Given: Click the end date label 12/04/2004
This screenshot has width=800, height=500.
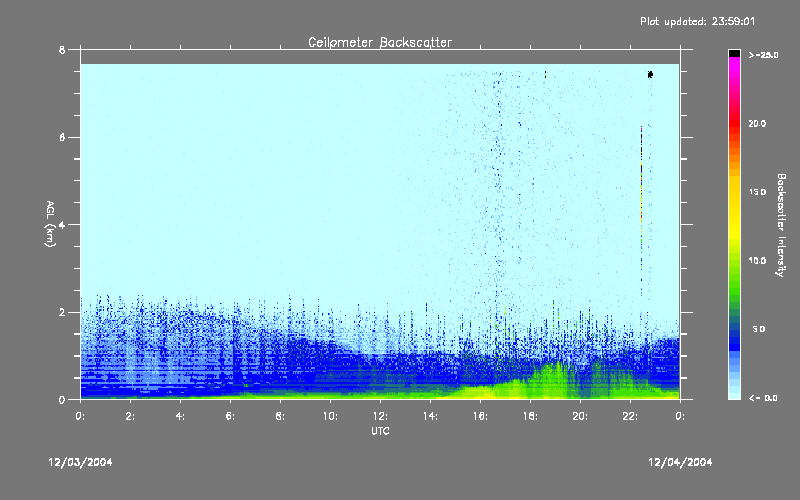Looking at the screenshot, I should pyautogui.click(x=680, y=462).
